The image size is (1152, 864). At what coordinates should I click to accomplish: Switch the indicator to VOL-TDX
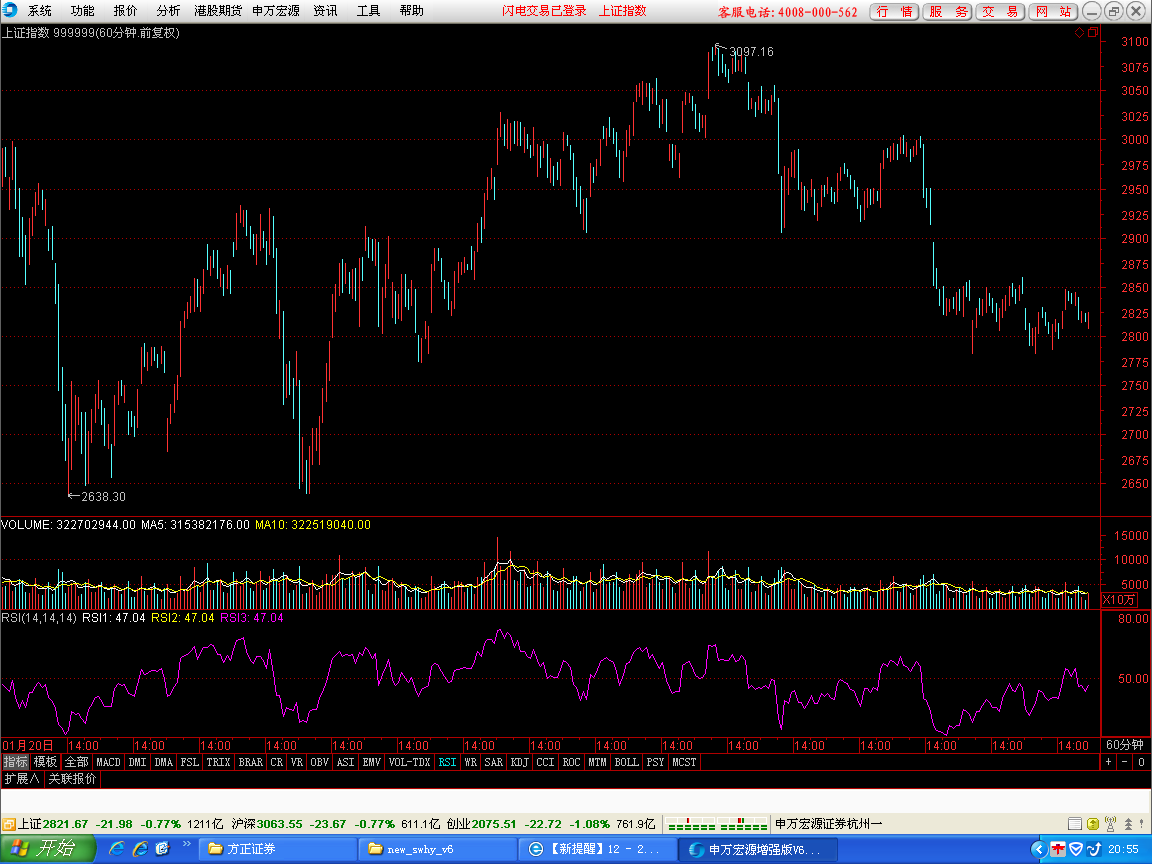point(409,762)
